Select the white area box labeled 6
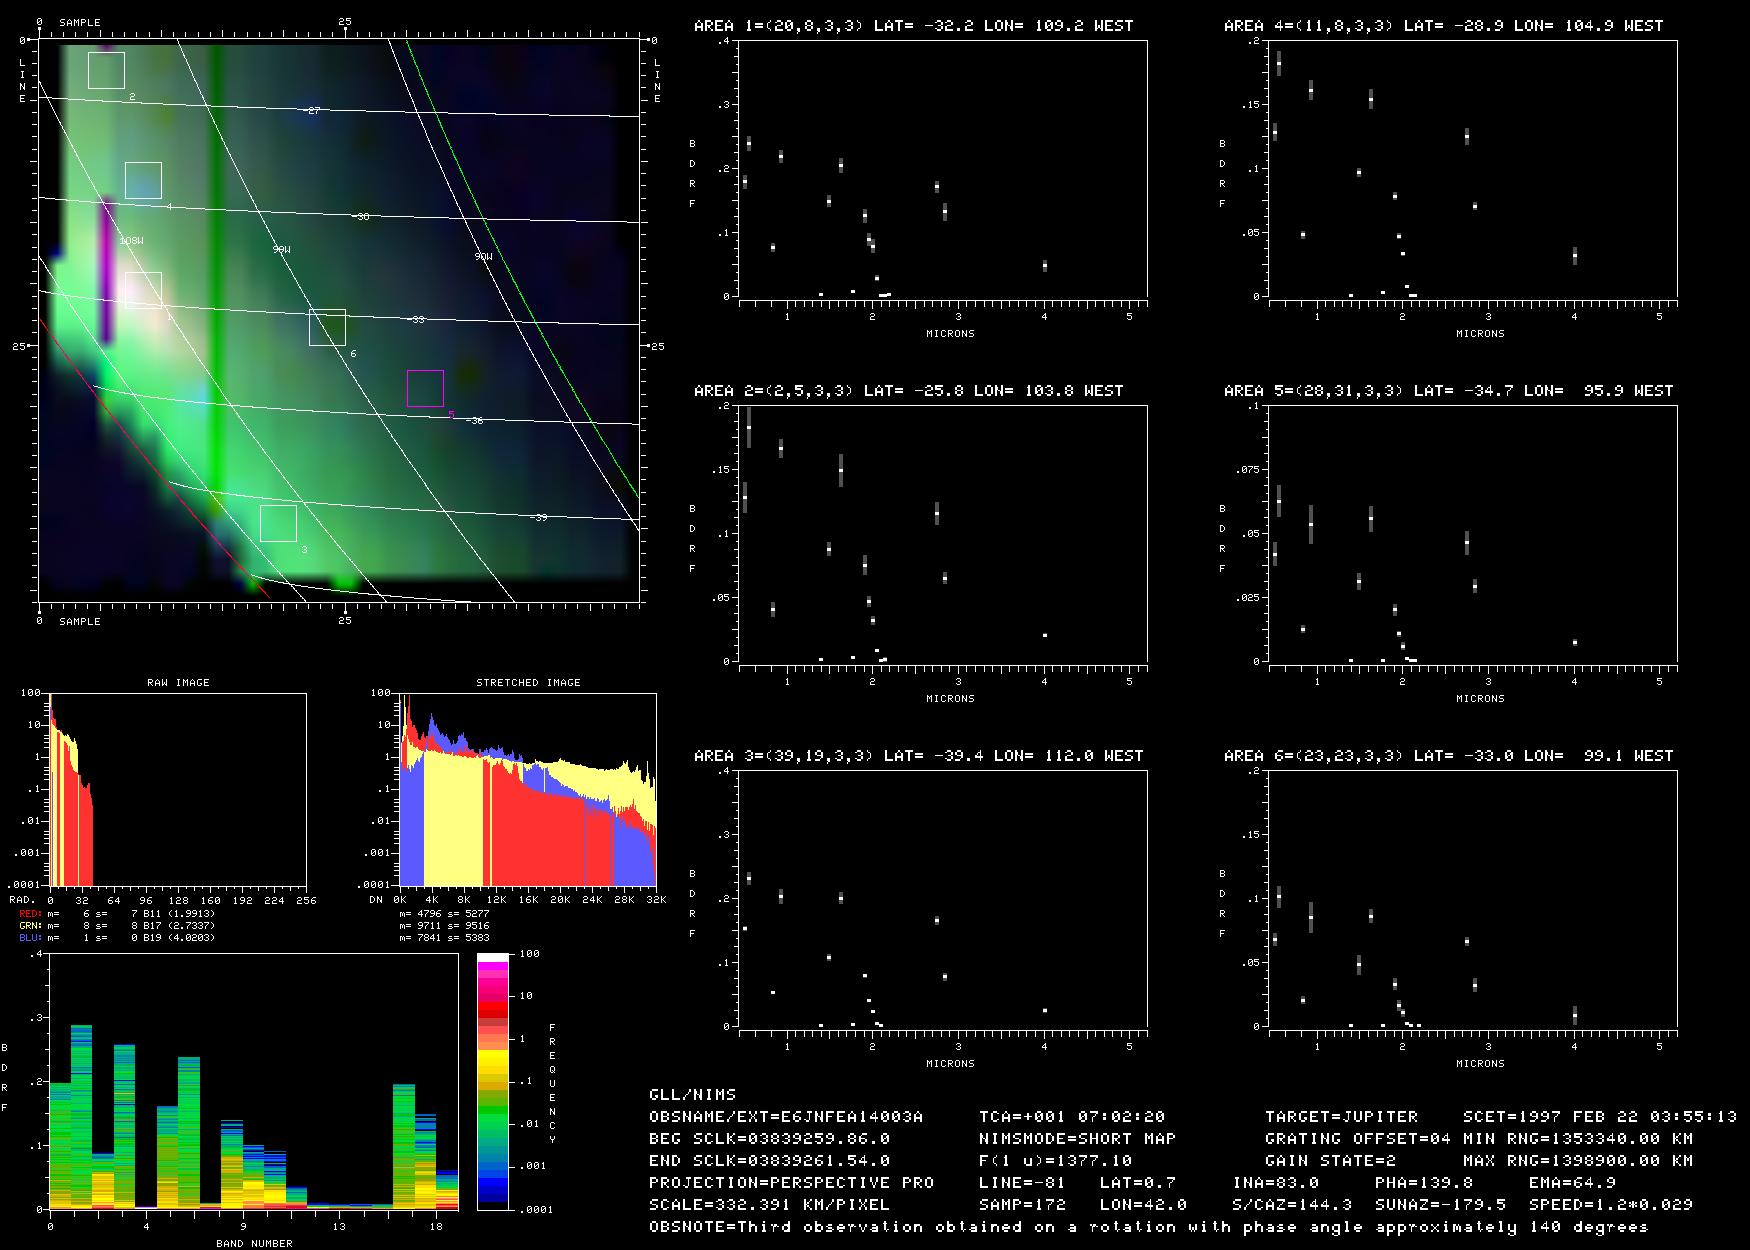The width and height of the screenshot is (1750, 1250). [327, 327]
